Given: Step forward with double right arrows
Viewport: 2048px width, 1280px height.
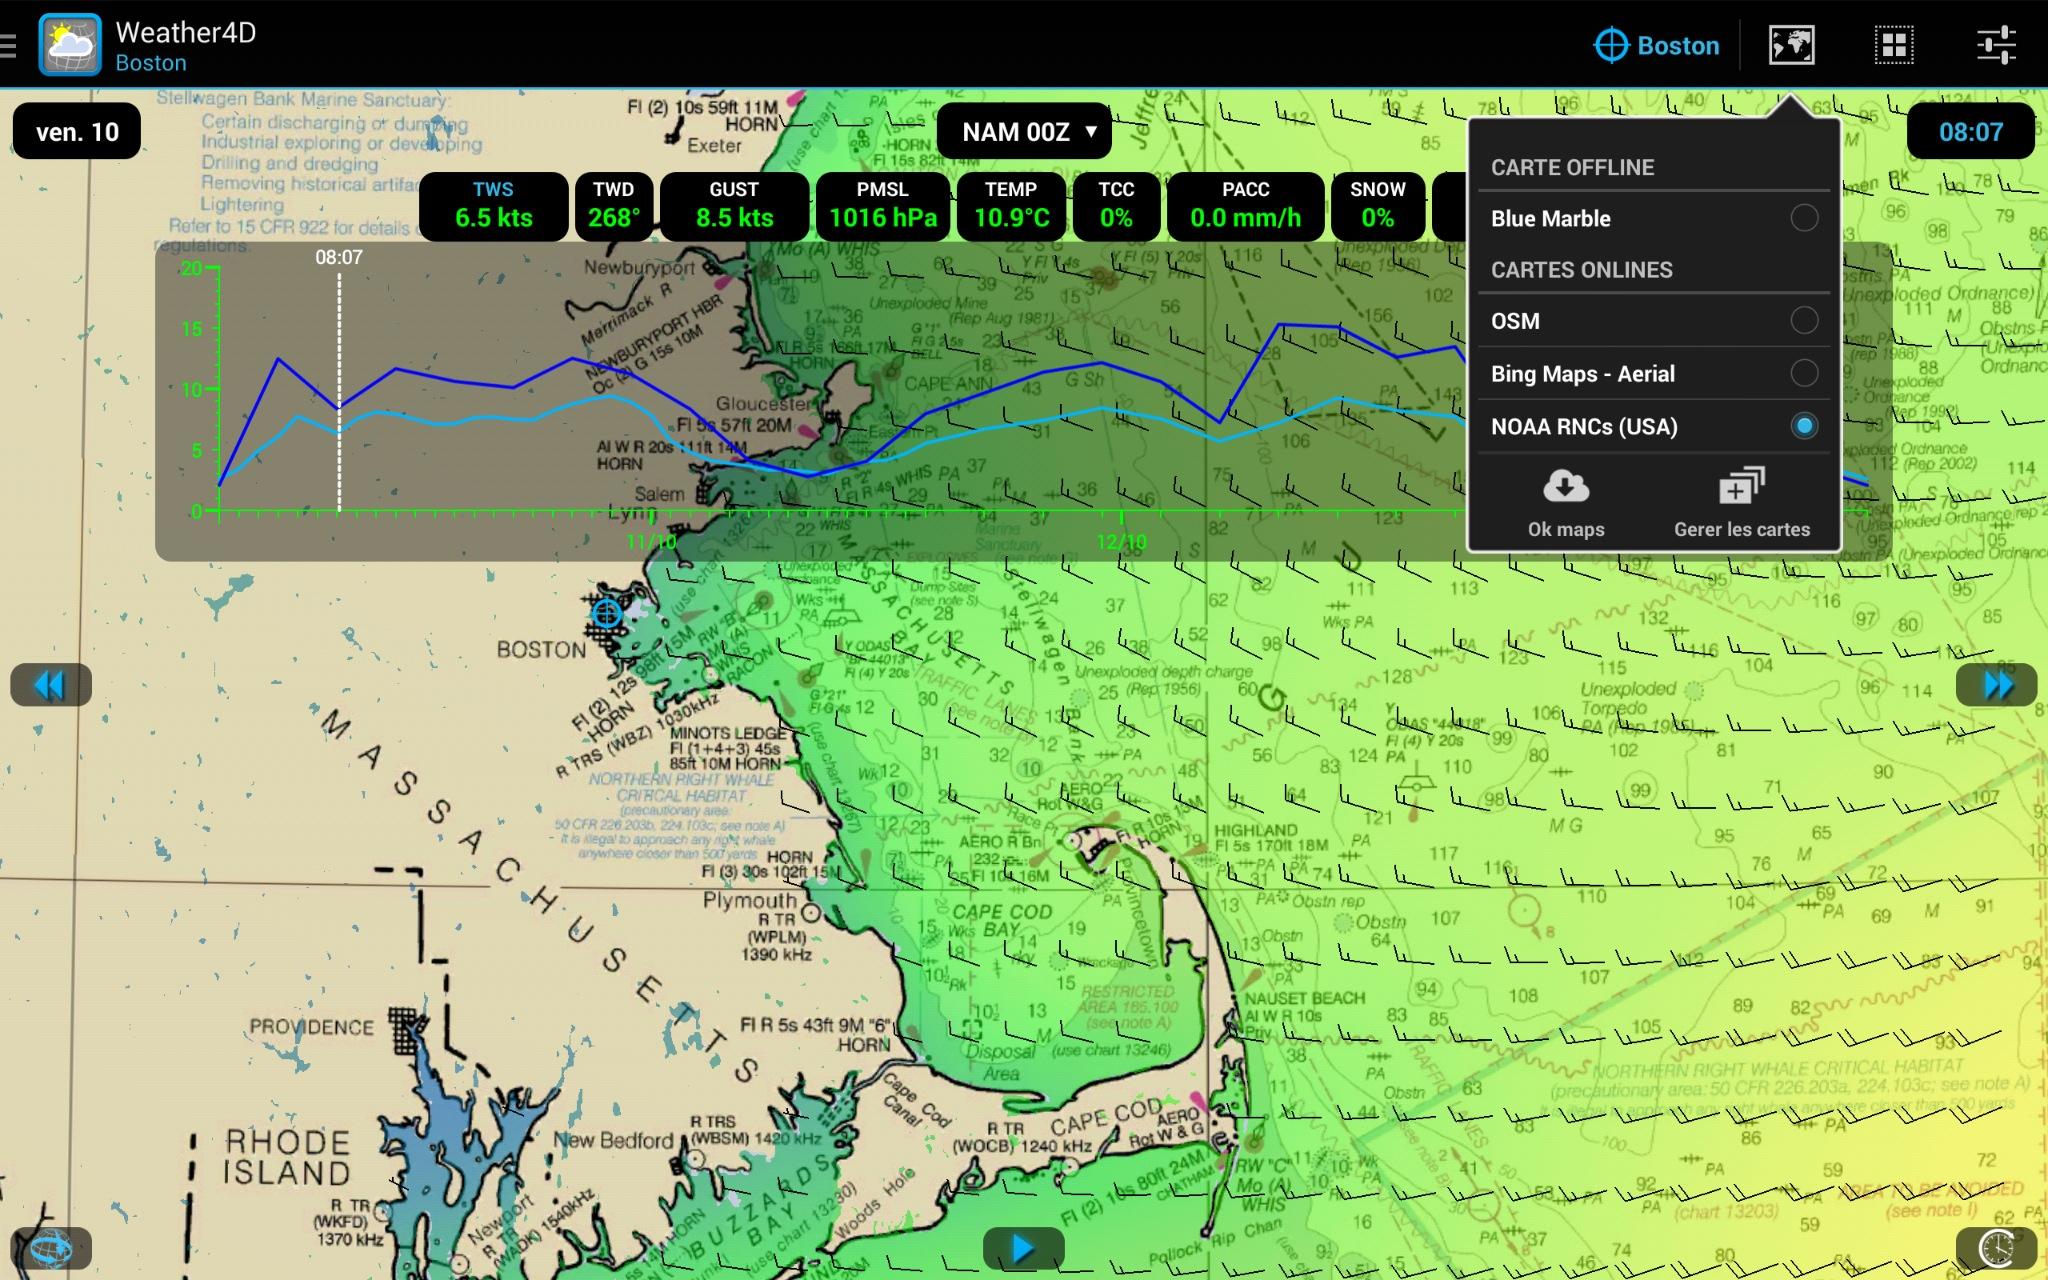Looking at the screenshot, I should (1997, 685).
